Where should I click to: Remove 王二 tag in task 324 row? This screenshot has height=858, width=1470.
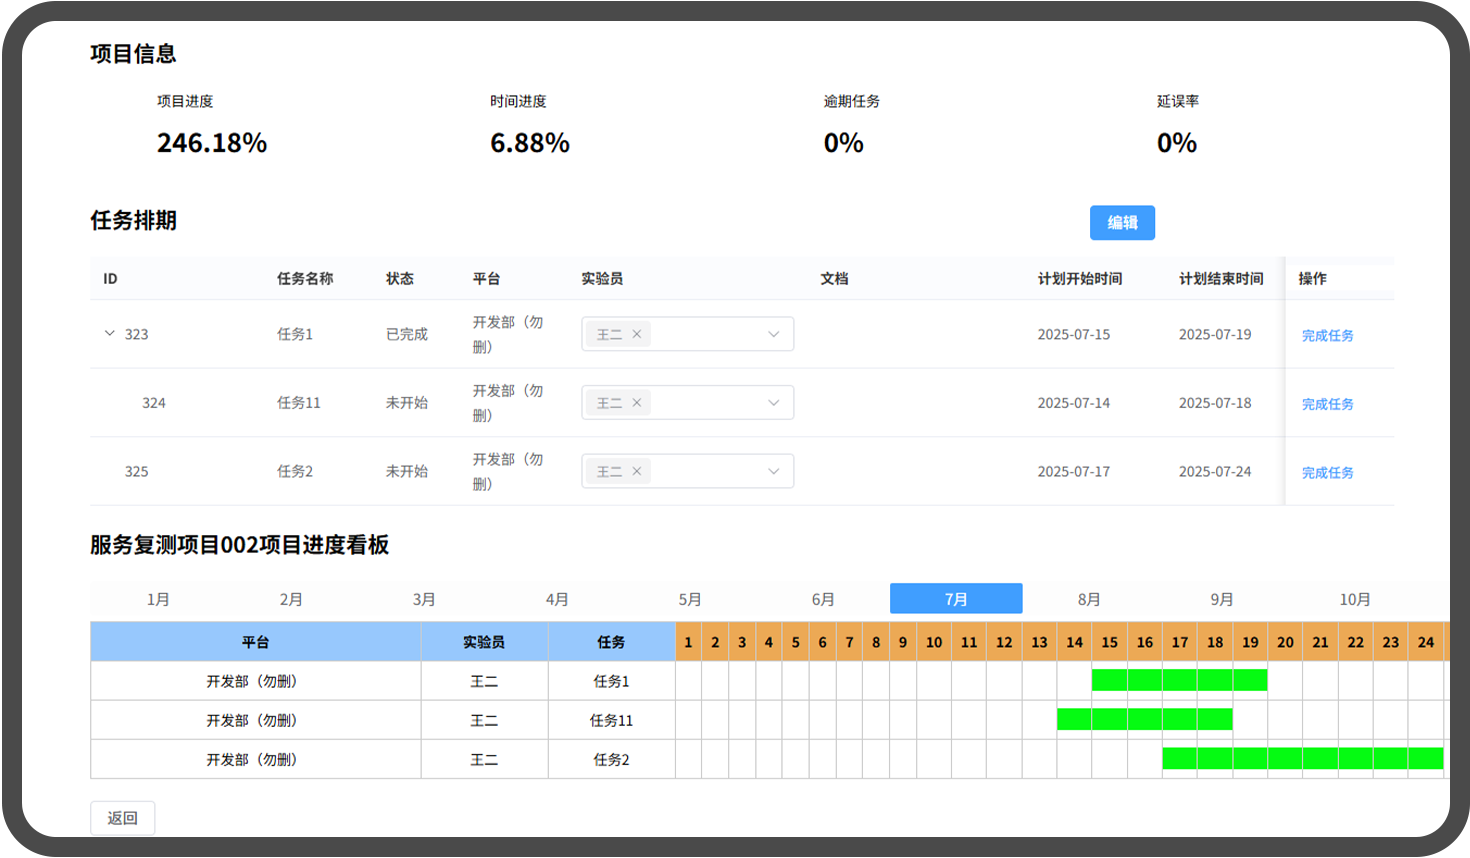click(637, 403)
